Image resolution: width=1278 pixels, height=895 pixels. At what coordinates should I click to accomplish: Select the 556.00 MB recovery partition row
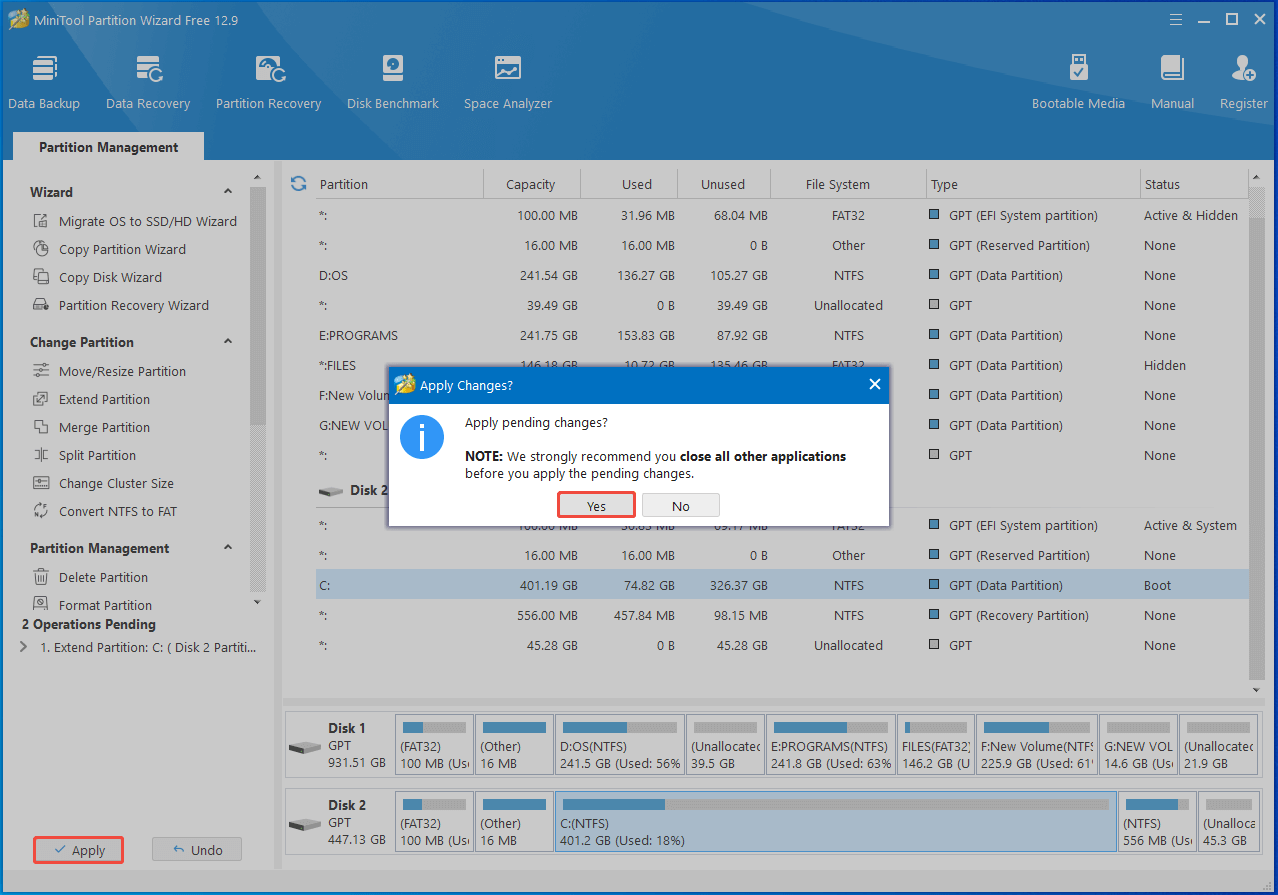pyautogui.click(x=782, y=615)
